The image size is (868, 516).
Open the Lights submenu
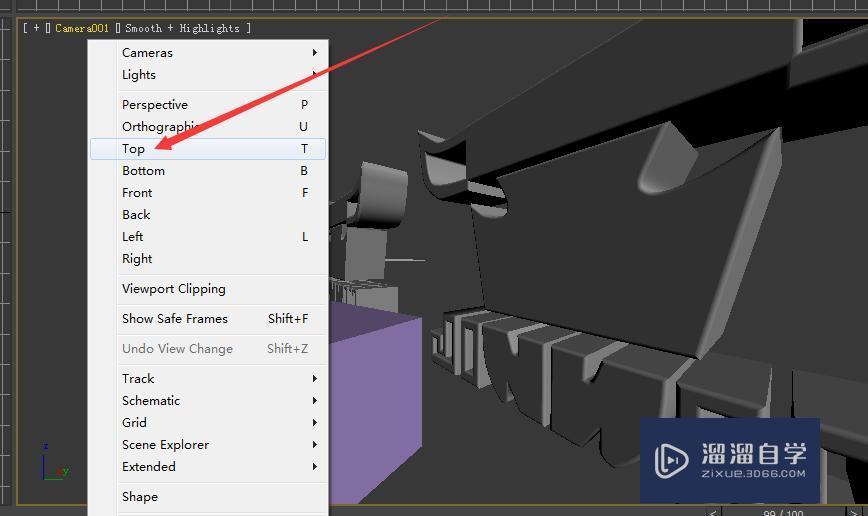[x=208, y=75]
